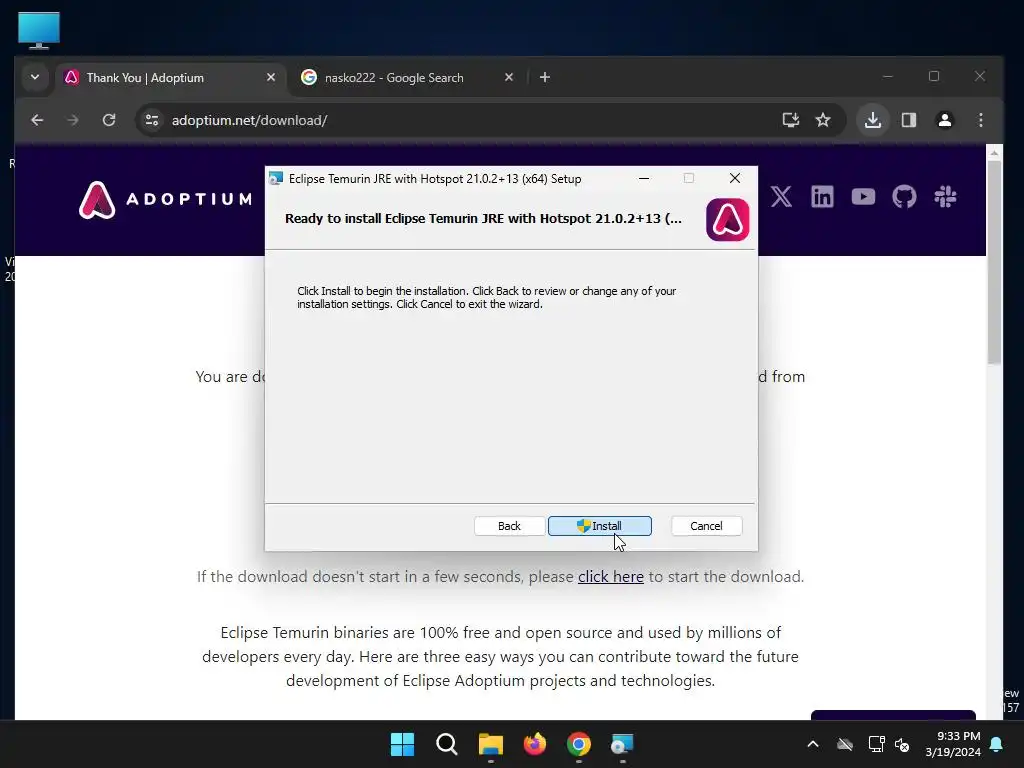Cancel the Eclipse Temurin setup wizard

click(706, 526)
